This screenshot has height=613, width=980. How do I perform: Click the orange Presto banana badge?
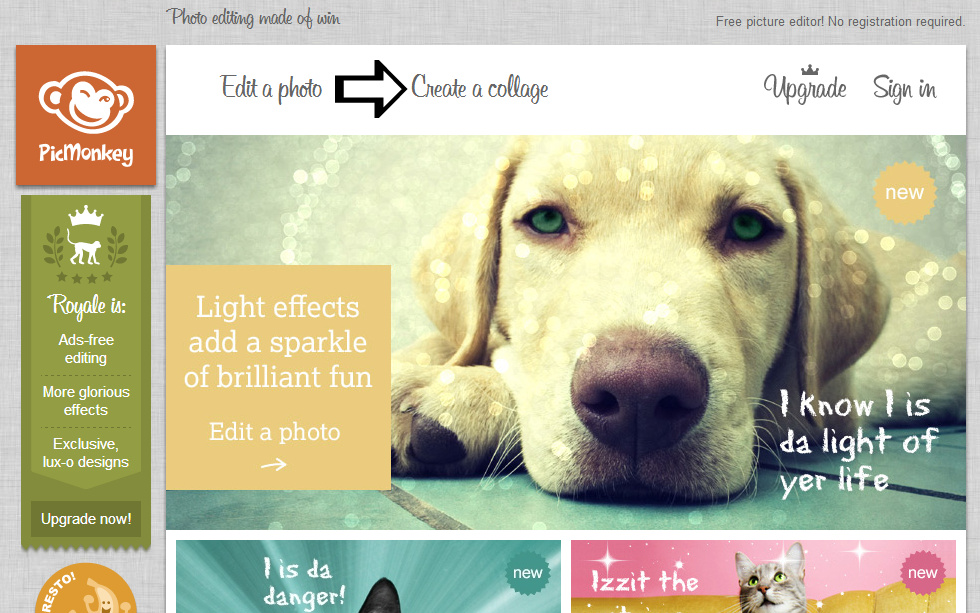pyautogui.click(x=86, y=589)
